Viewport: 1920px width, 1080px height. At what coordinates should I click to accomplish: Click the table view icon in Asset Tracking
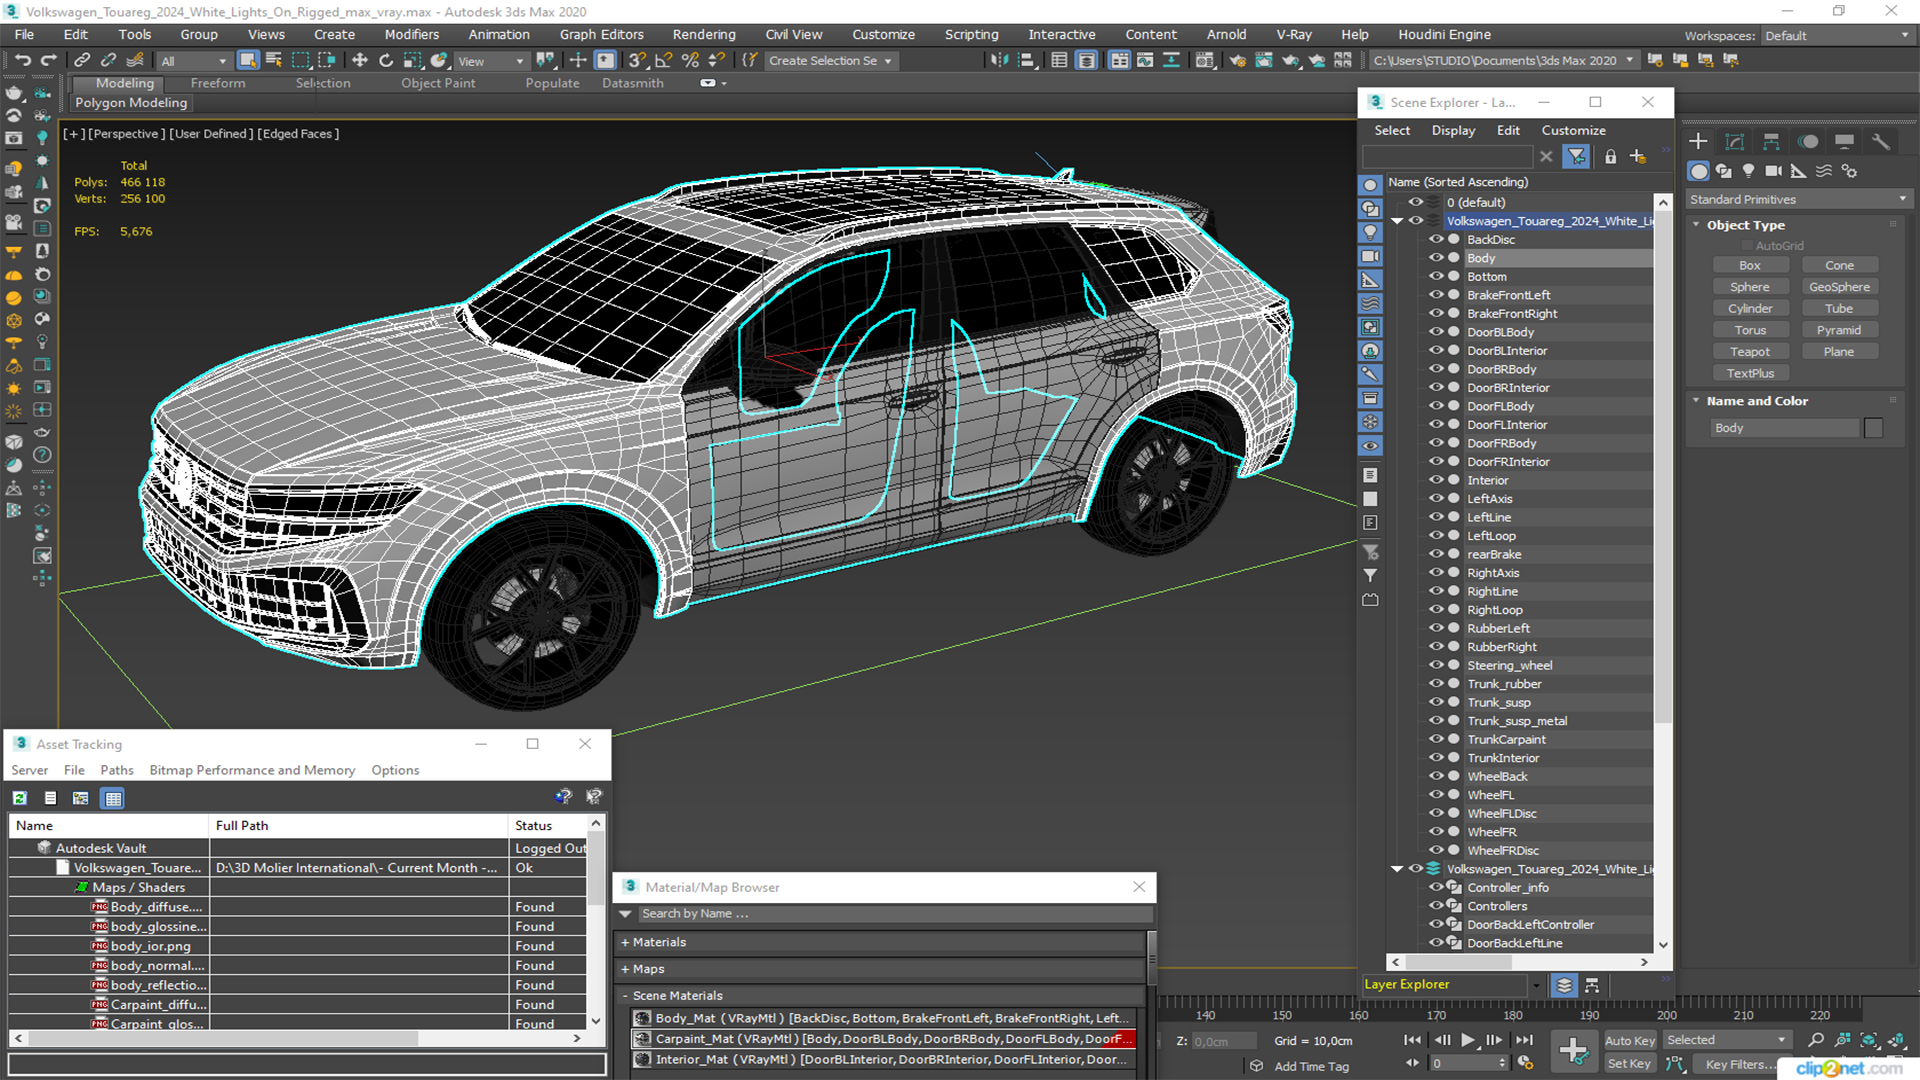click(x=113, y=798)
